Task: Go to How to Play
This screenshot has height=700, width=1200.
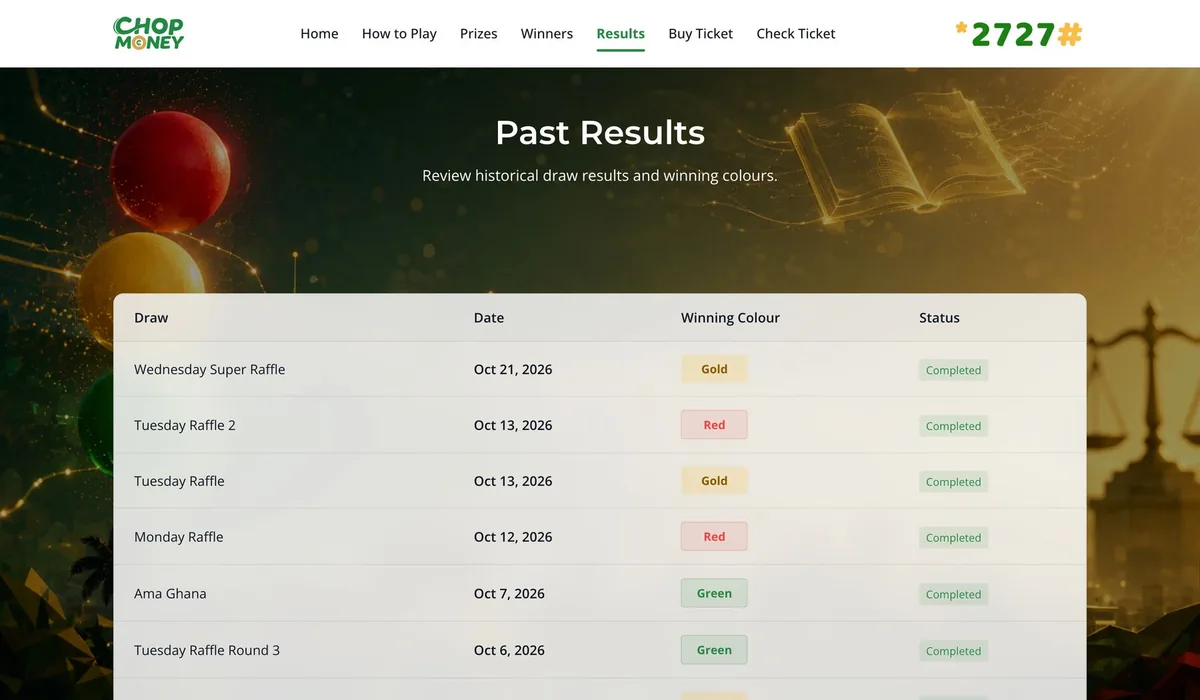Action: click(399, 34)
